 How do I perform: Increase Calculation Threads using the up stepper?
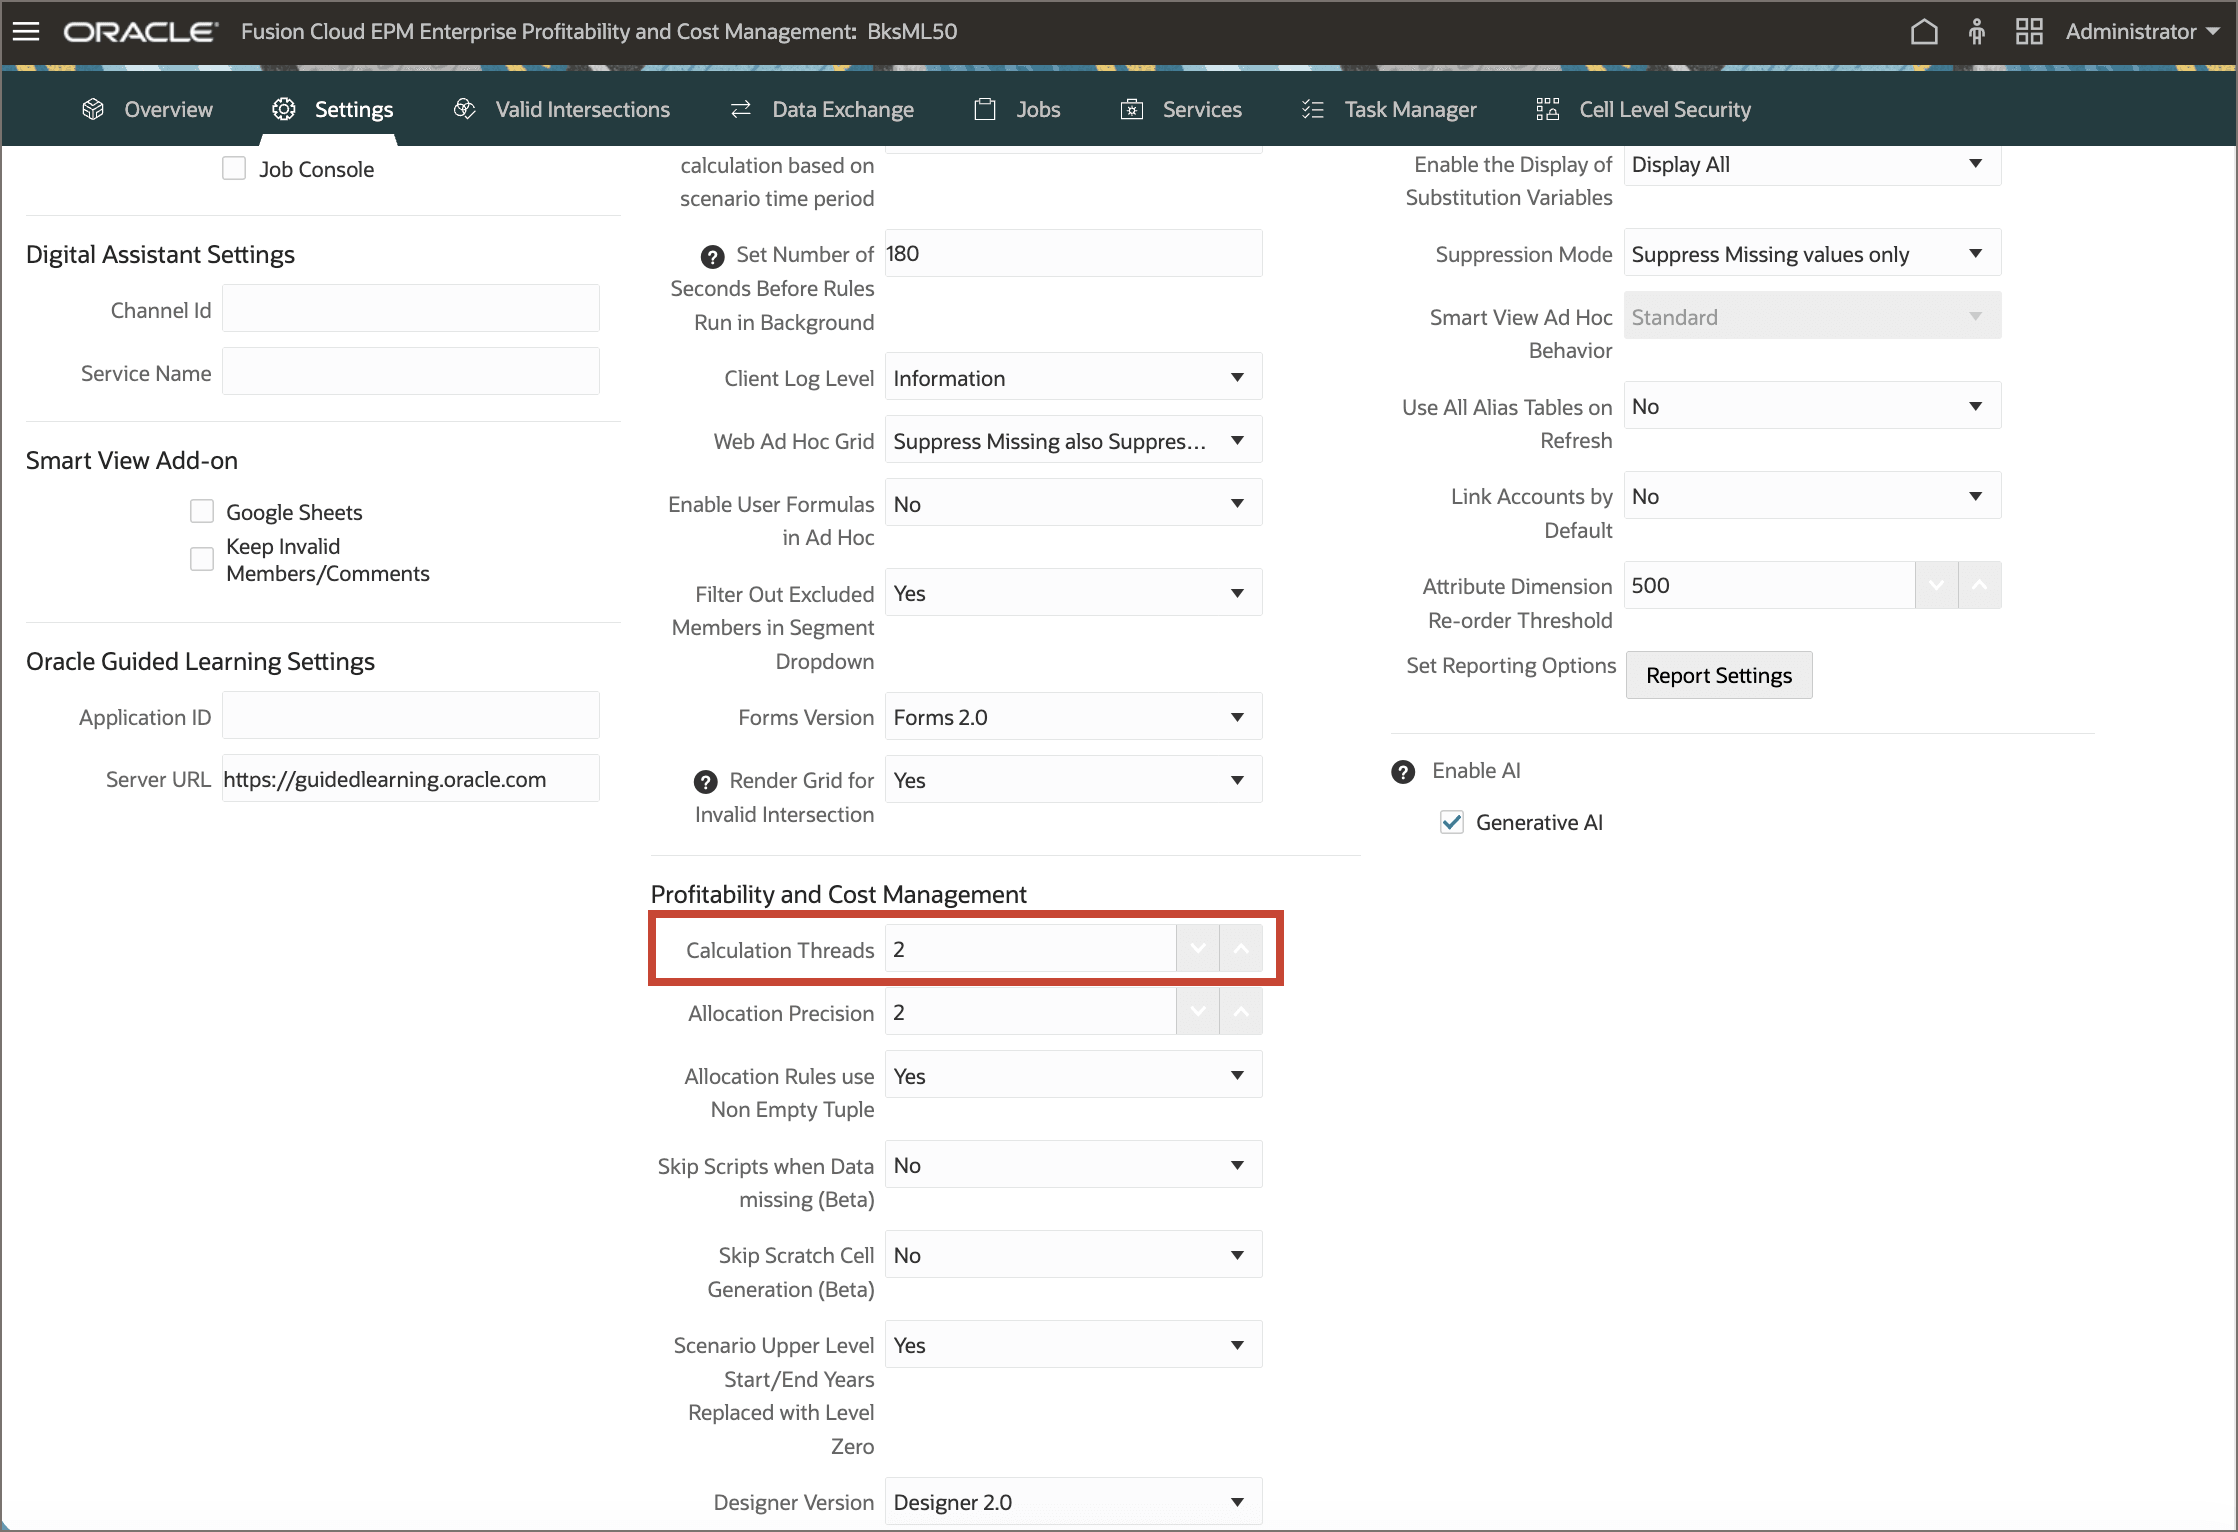tap(1242, 947)
